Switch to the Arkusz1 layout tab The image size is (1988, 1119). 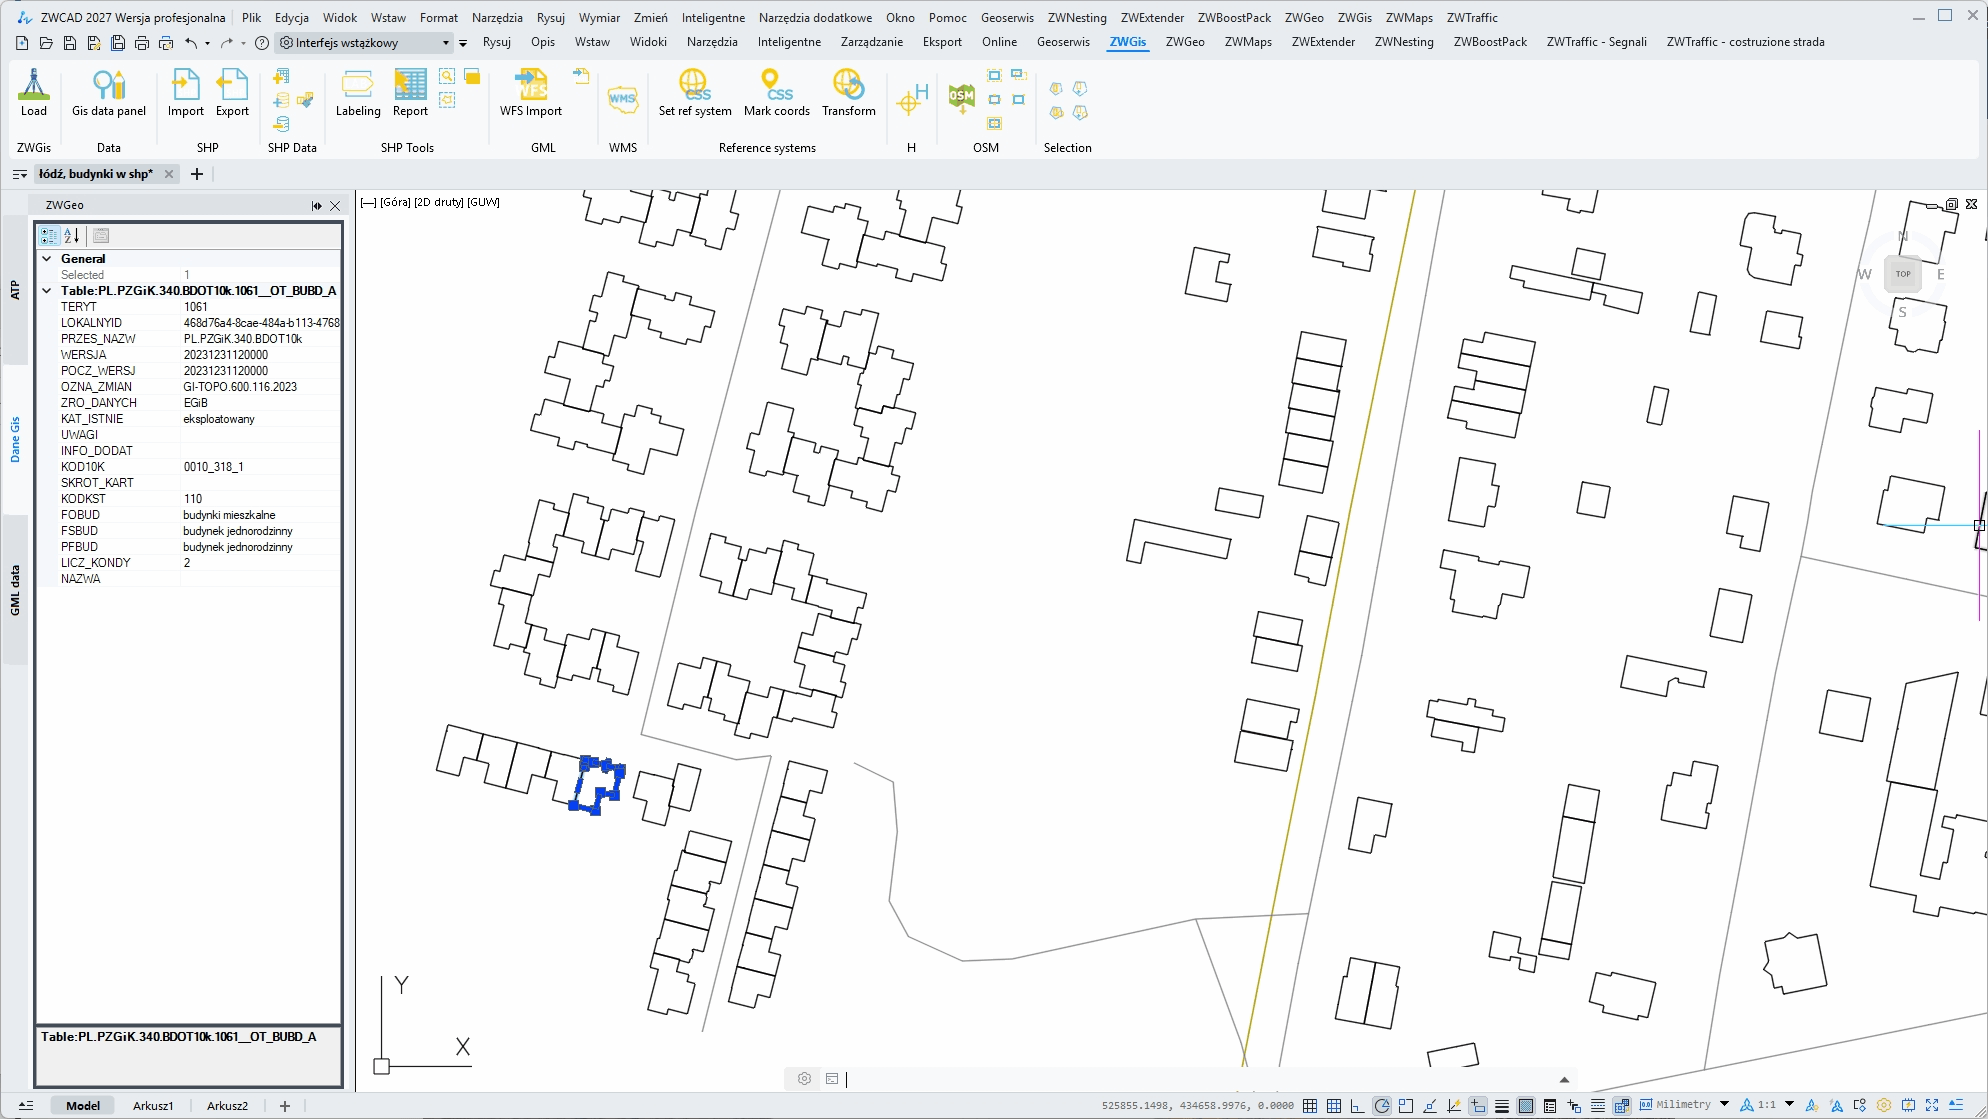(x=153, y=1106)
